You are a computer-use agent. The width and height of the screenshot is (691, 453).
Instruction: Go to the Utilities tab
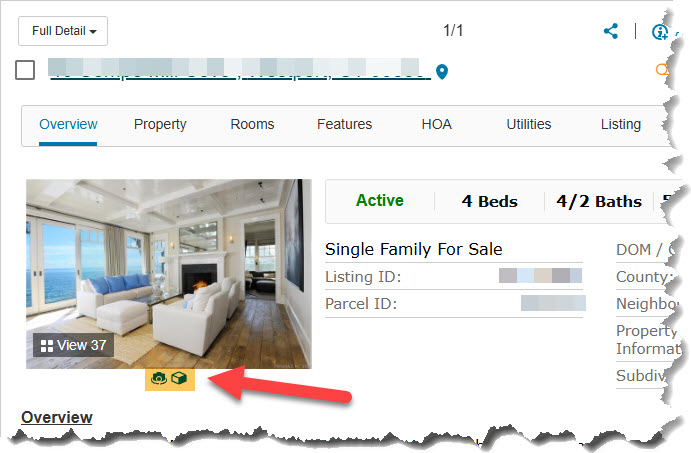528,124
